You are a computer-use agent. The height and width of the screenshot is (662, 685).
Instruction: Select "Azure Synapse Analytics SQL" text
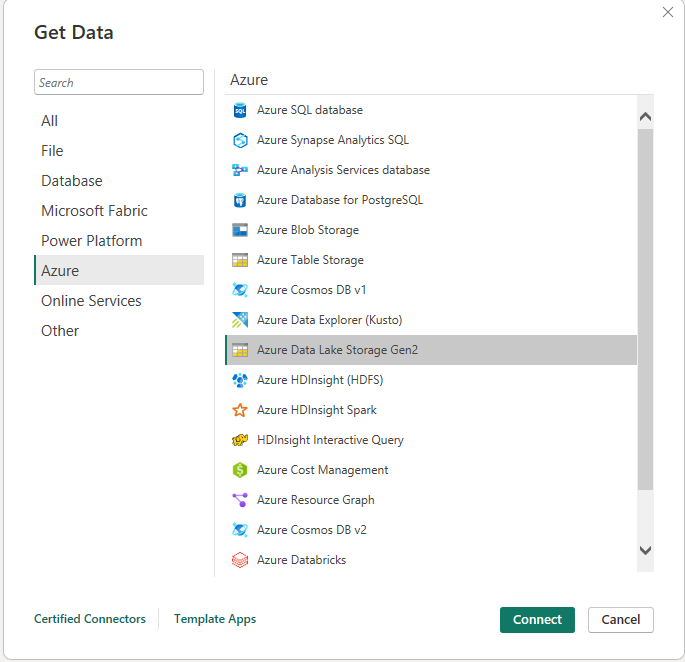333,140
